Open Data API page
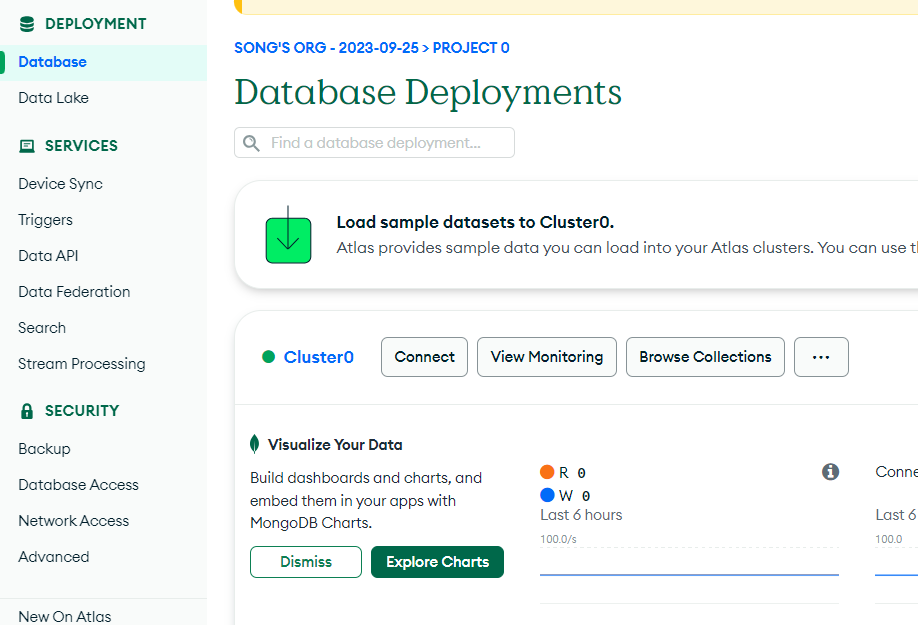The image size is (918, 625). pyautogui.click(x=48, y=256)
